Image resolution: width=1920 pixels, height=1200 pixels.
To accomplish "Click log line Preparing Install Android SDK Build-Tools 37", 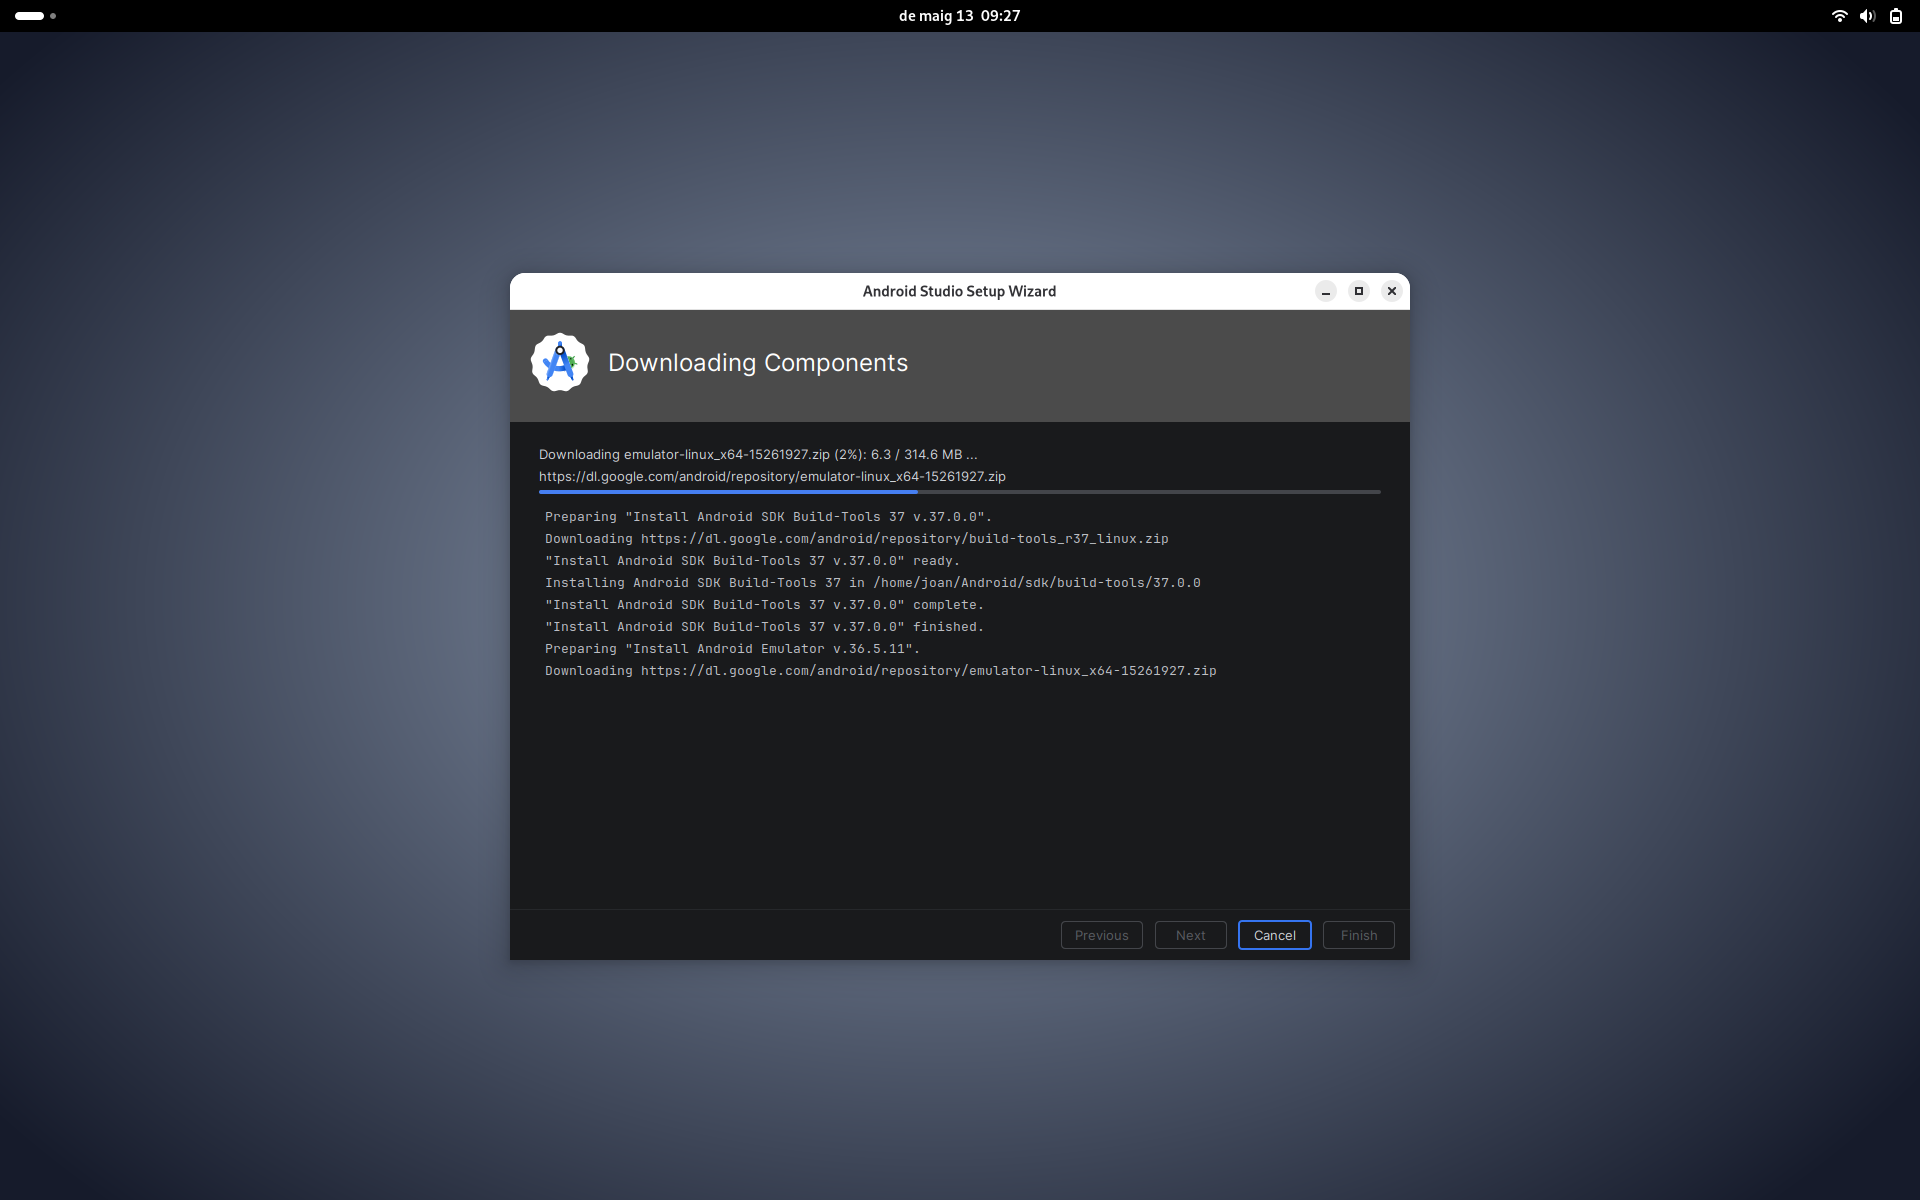I will tap(768, 517).
